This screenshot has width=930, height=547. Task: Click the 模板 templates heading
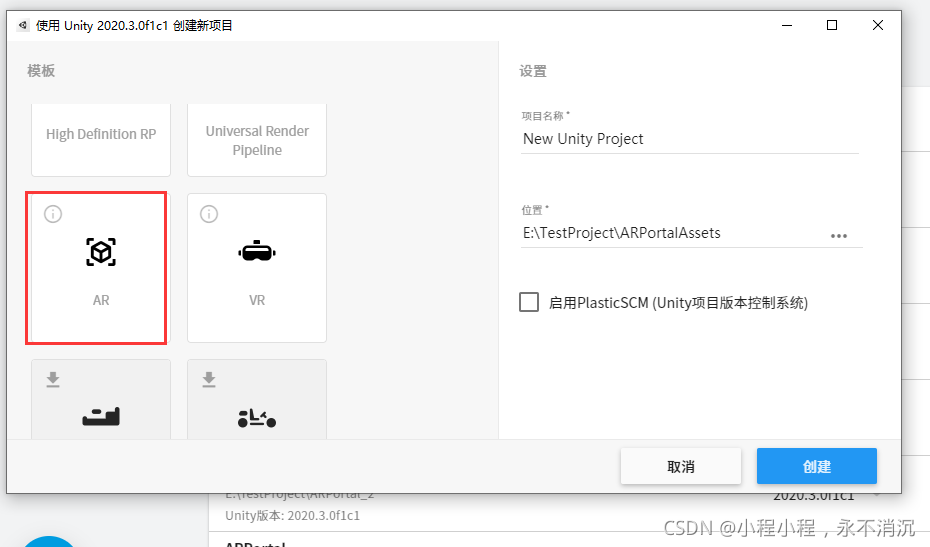click(x=41, y=71)
